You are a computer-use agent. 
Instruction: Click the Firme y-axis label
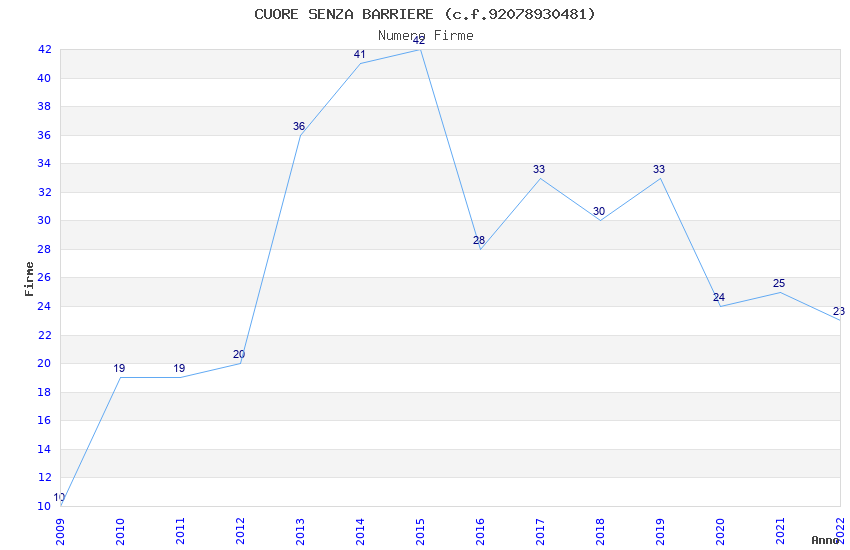click(x=29, y=279)
